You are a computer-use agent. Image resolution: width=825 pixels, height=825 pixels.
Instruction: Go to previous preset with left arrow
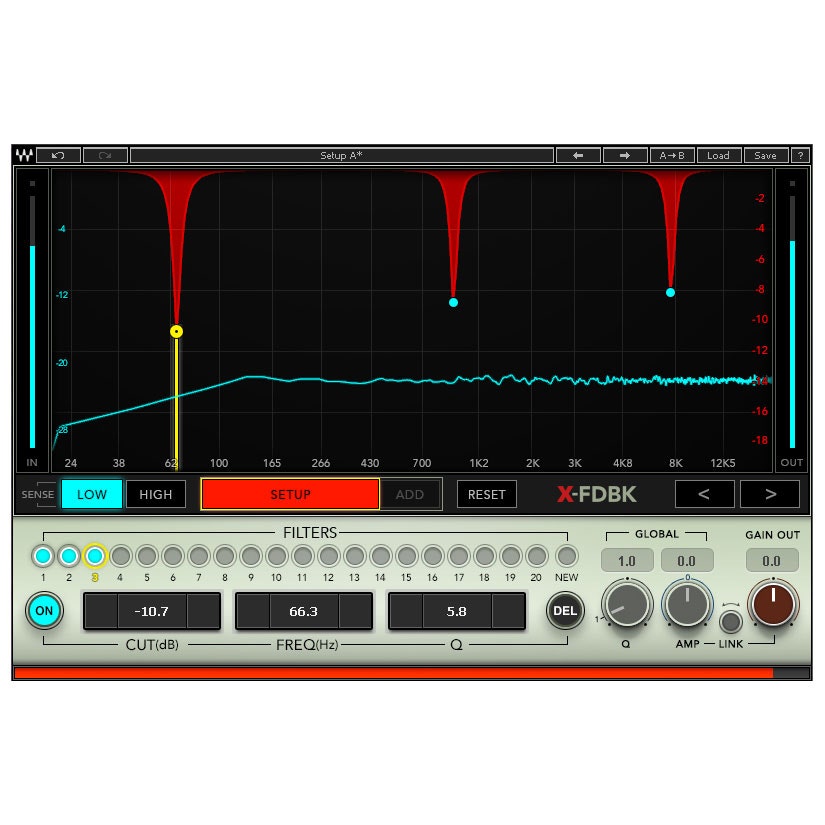click(x=578, y=155)
